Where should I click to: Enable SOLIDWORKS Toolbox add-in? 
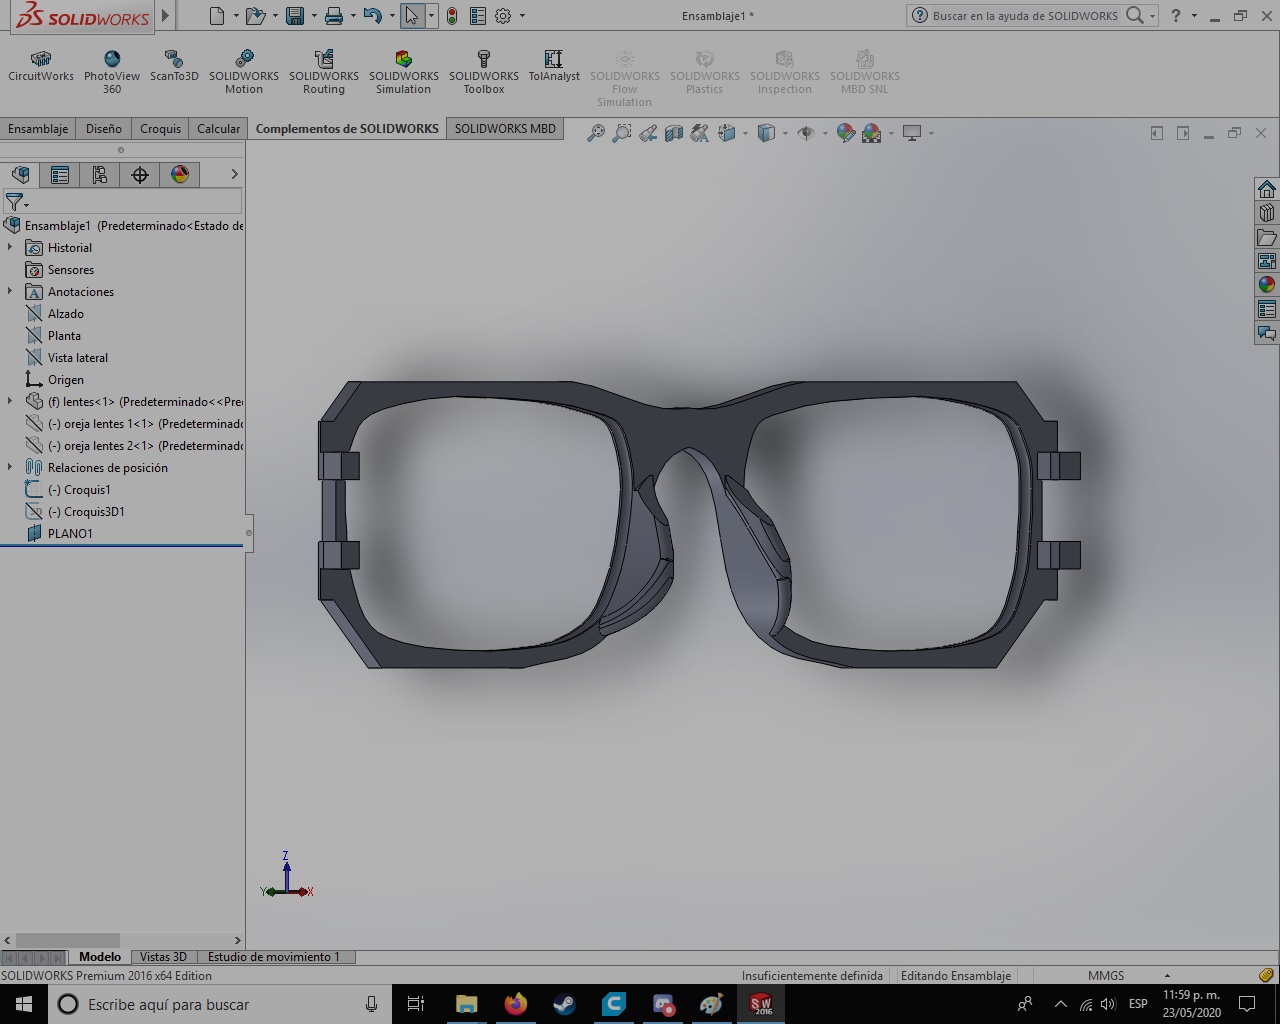point(484,73)
